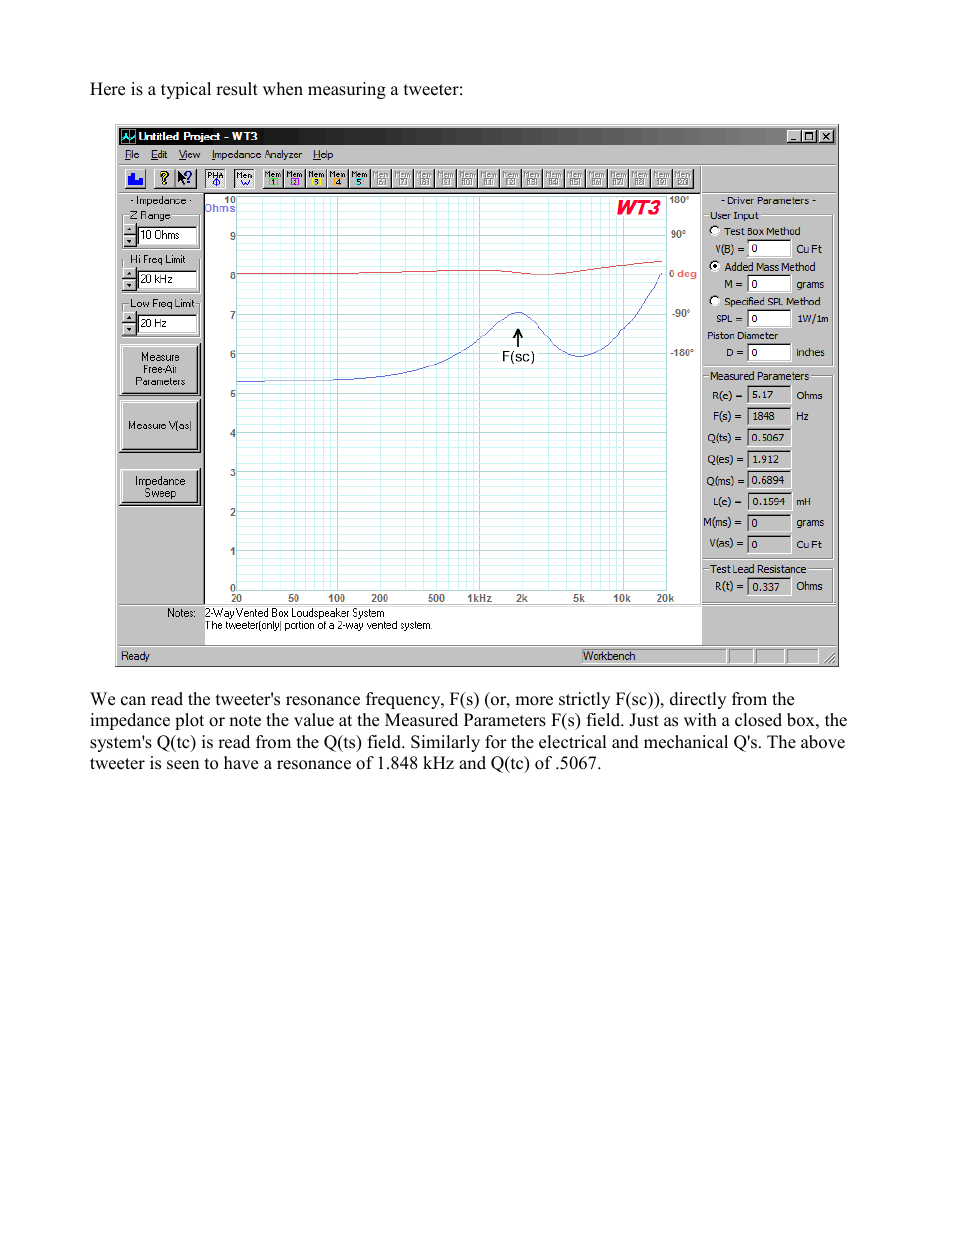Click the 20 kHz Hi Freq Limit field
Viewport: 954px width, 1235px height.
(167, 280)
